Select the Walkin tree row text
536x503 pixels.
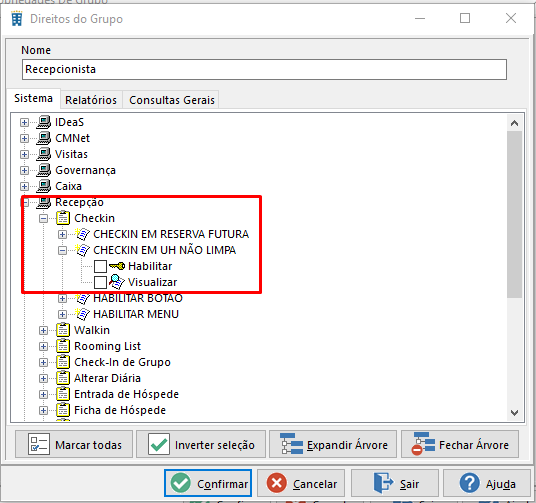[x=92, y=330]
